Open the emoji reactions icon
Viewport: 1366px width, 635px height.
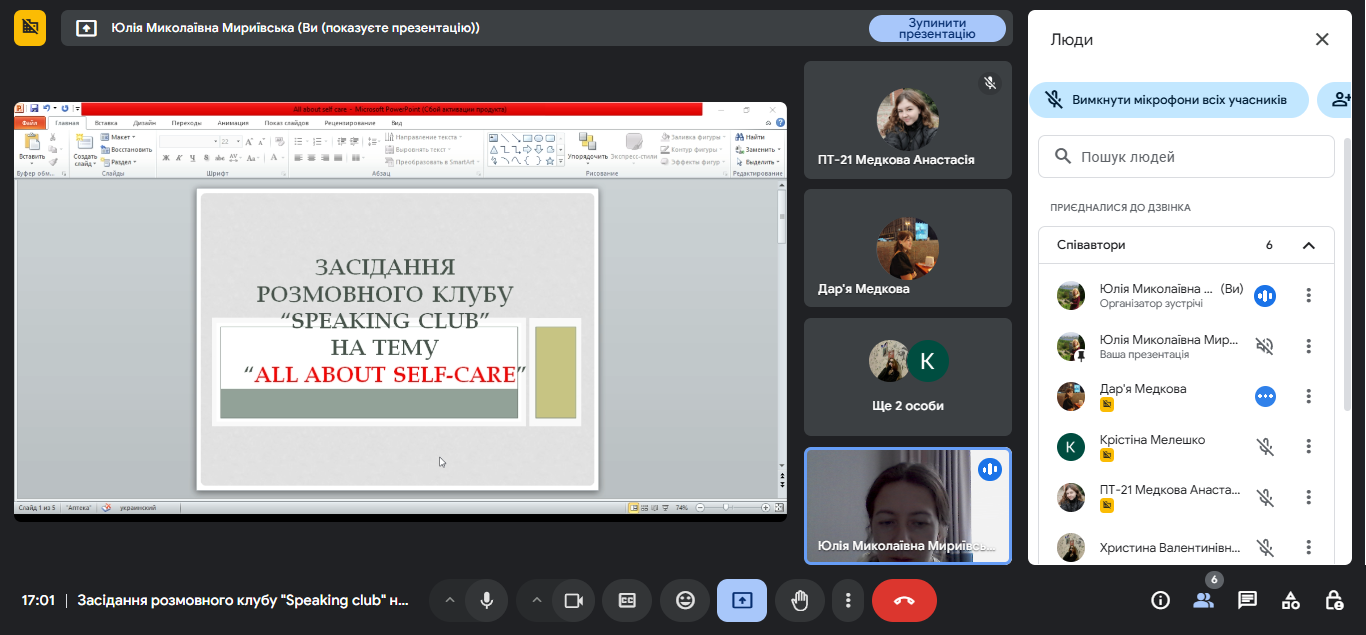tap(685, 600)
